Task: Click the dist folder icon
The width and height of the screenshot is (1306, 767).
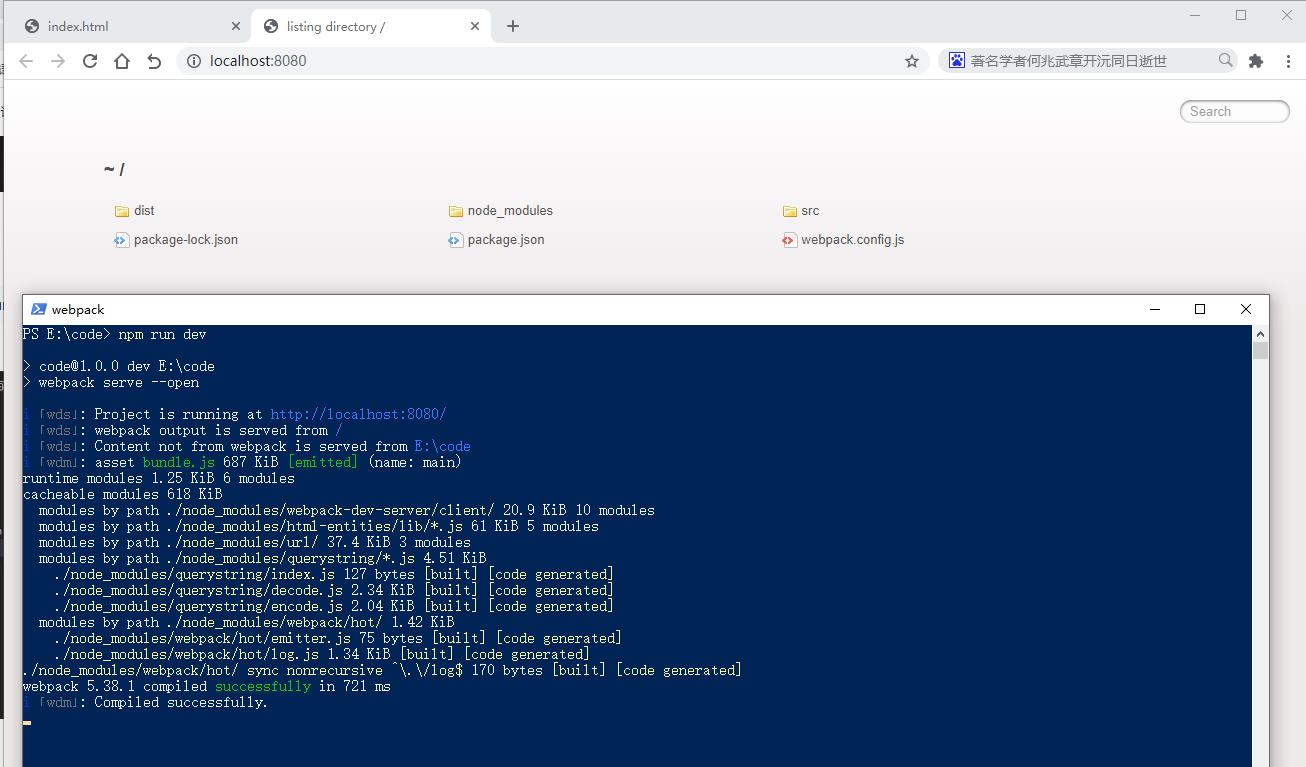Action: coord(122,211)
